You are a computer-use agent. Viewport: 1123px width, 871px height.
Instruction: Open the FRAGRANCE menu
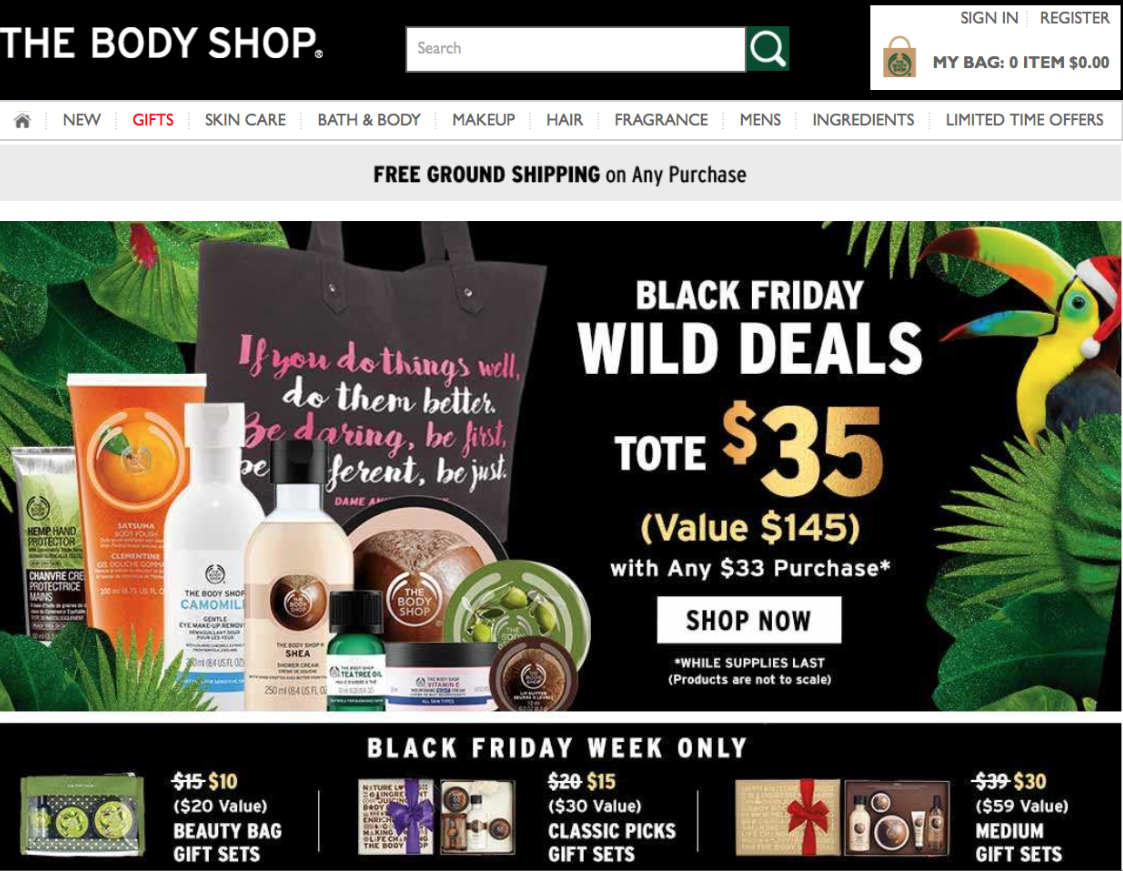[x=661, y=120]
